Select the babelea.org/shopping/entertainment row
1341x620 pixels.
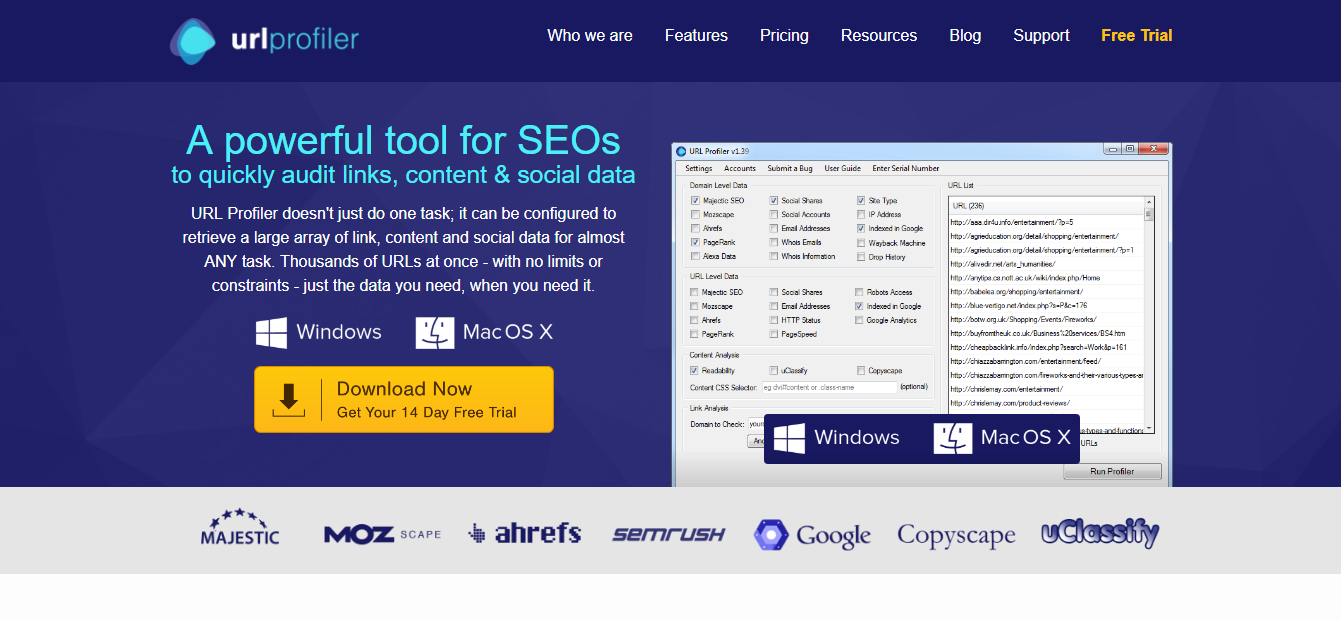1046,292
